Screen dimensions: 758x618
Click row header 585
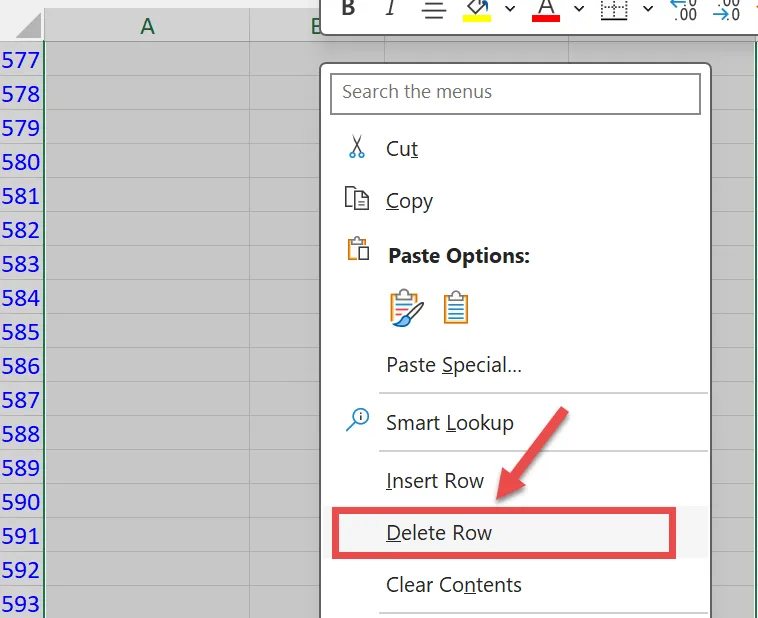[21, 332]
